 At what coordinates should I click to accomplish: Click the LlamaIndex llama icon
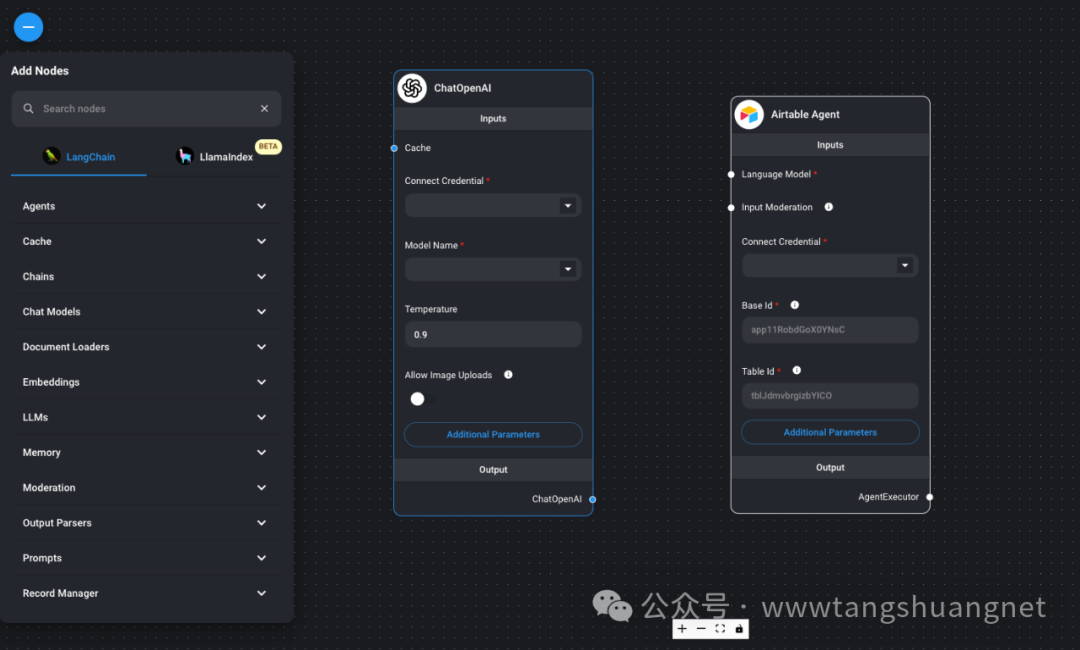click(185, 156)
